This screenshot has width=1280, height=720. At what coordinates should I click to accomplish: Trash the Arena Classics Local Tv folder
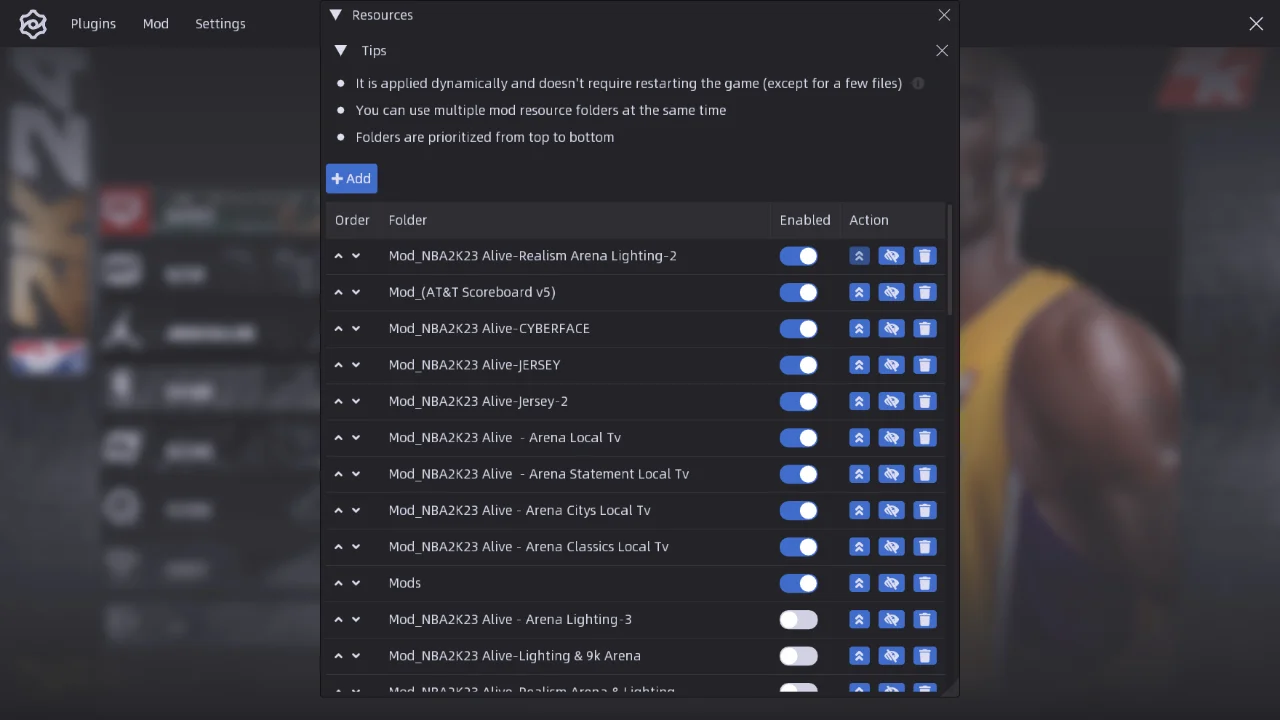[925, 547]
